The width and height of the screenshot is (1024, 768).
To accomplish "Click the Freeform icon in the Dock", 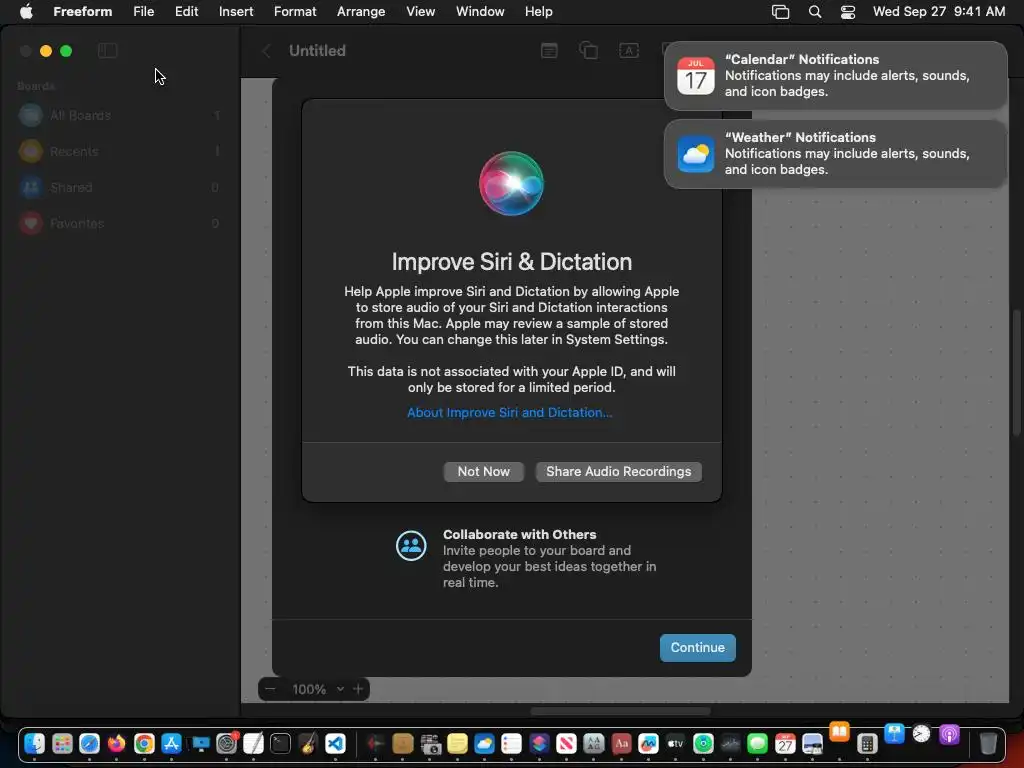I will [x=648, y=744].
